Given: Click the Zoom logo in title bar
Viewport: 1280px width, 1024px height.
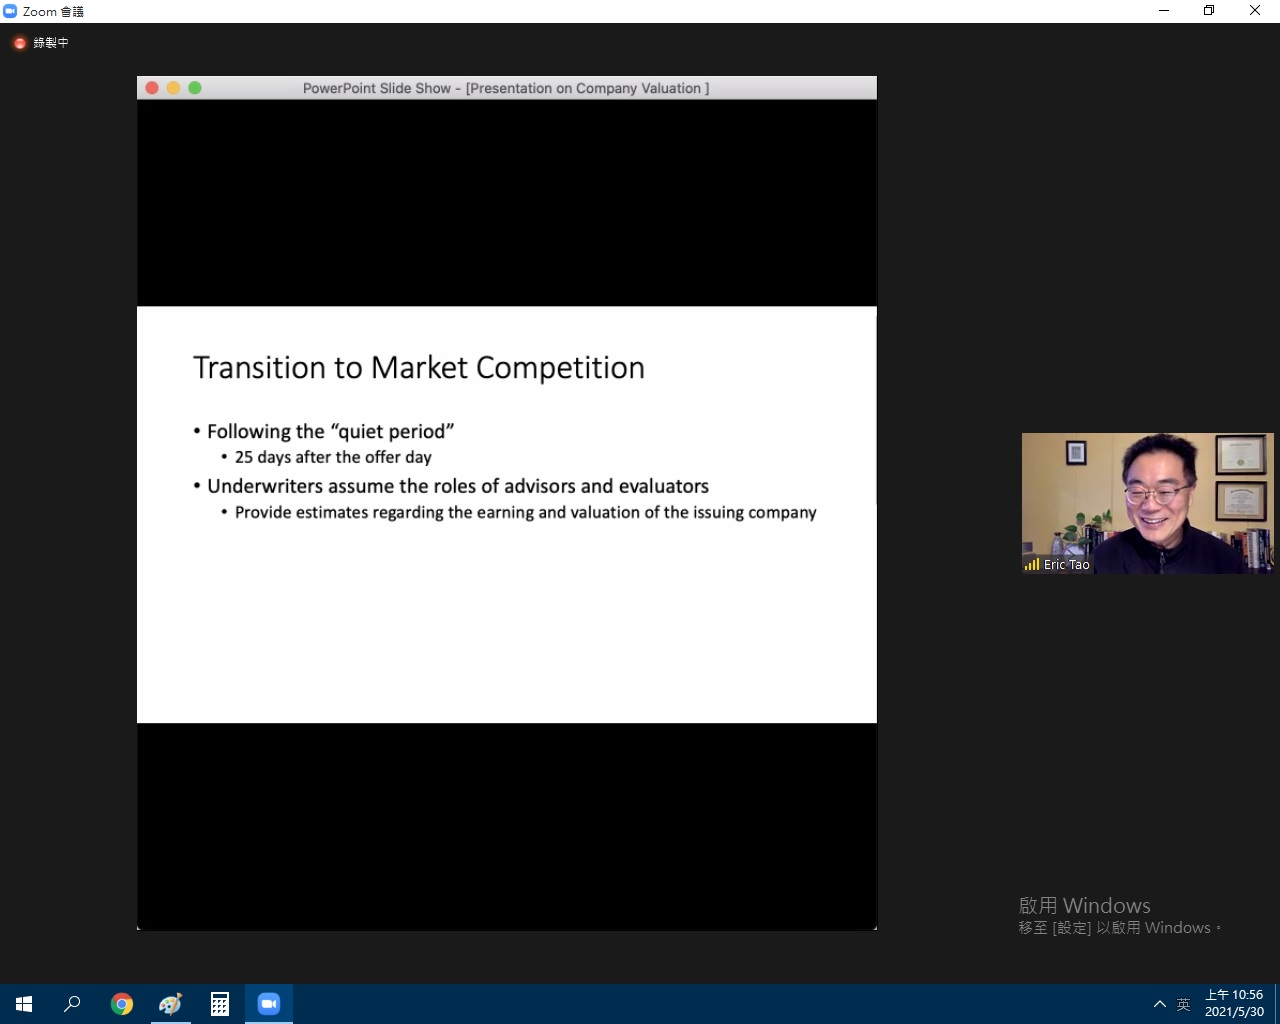Looking at the screenshot, I should (x=10, y=11).
